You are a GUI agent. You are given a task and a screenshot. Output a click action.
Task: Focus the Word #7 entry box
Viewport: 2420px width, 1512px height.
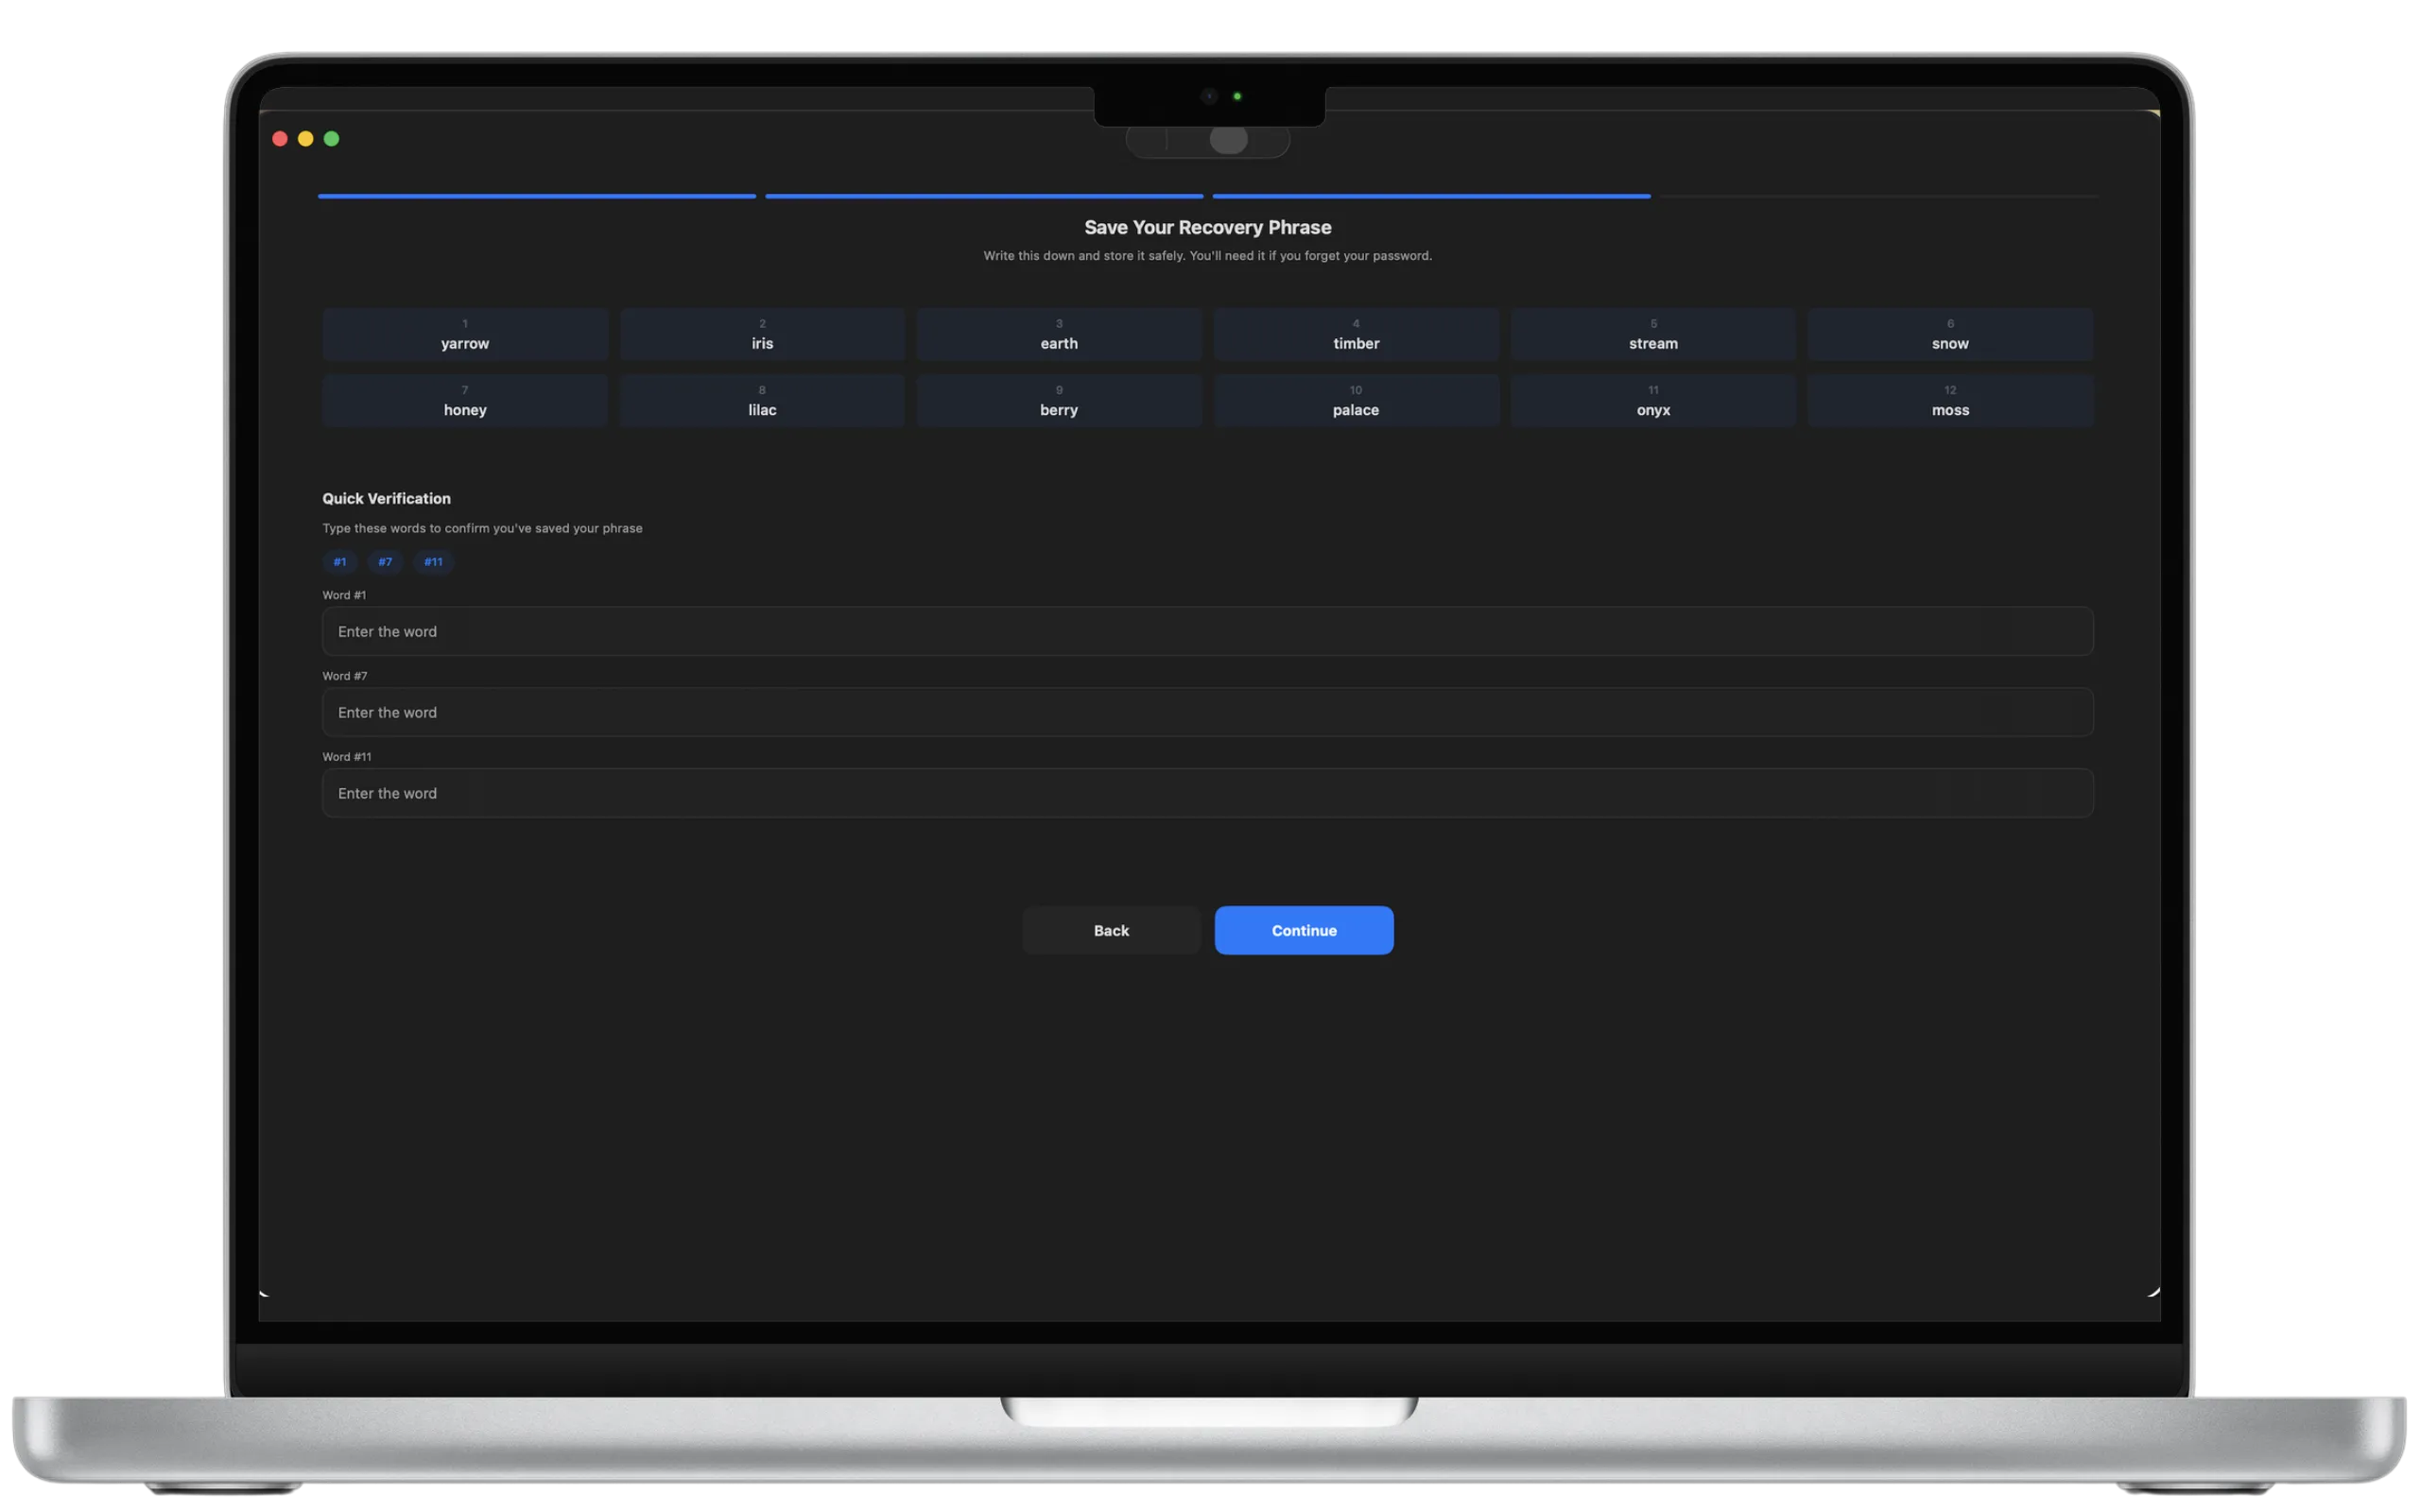(1207, 712)
